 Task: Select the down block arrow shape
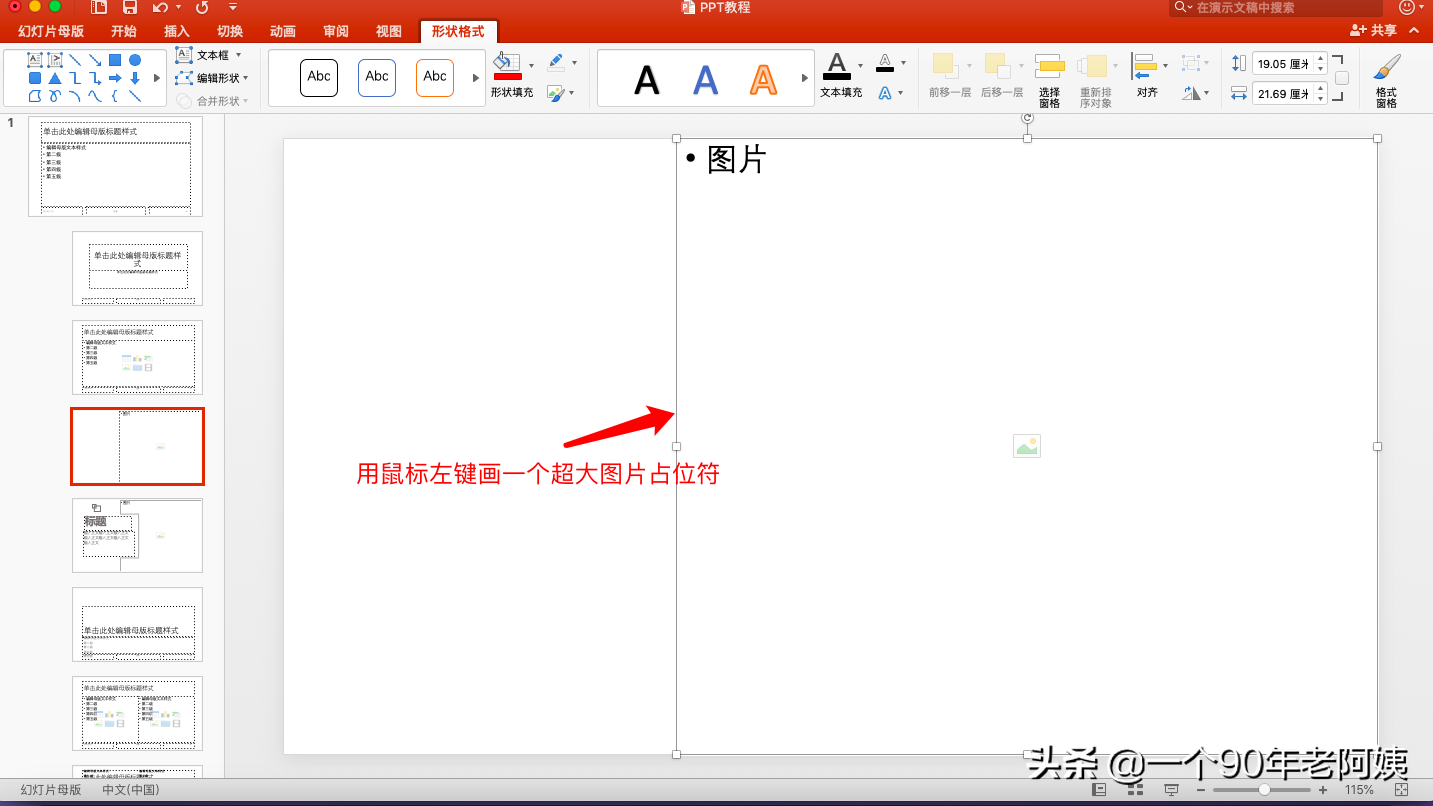coord(135,78)
